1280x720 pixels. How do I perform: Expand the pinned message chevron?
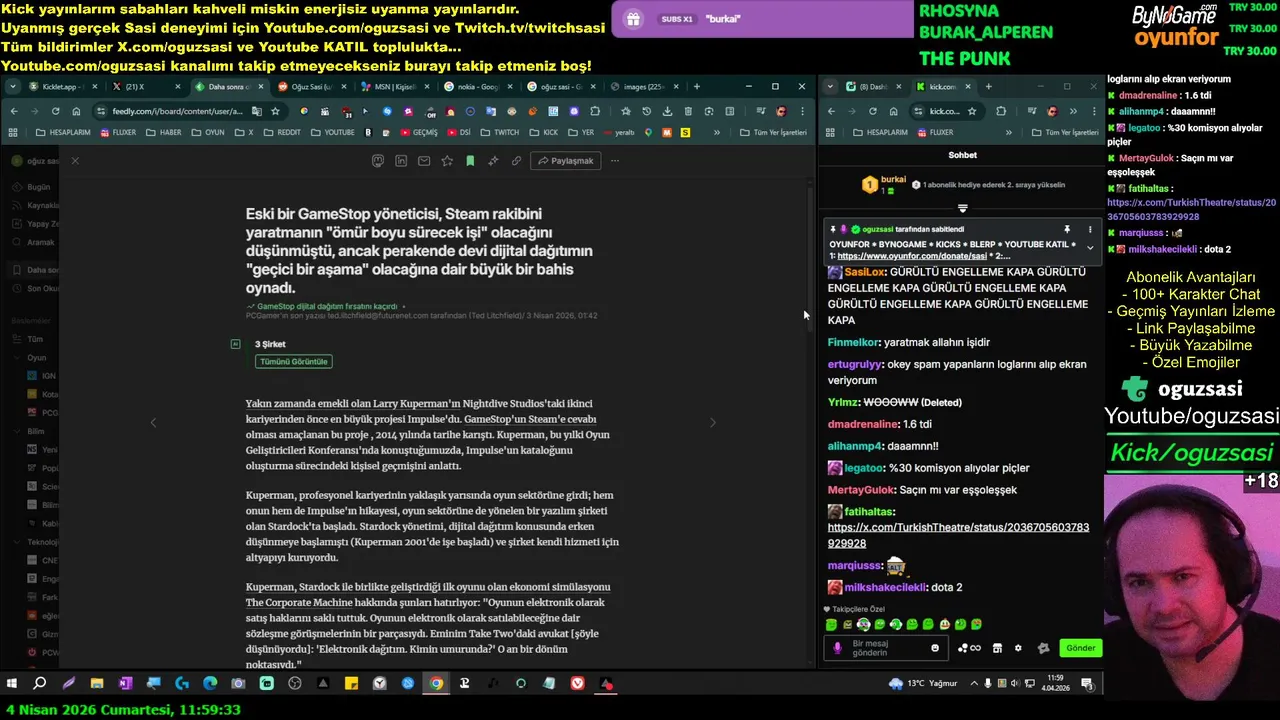(x=1090, y=248)
